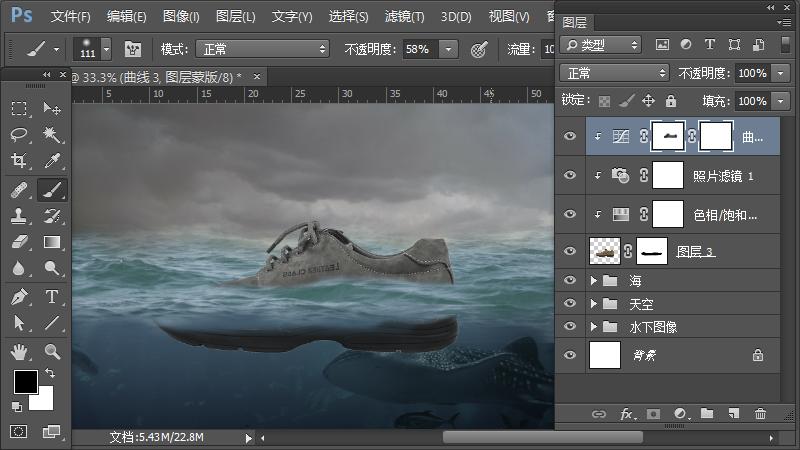Image resolution: width=800 pixels, height=450 pixels.
Task: Select the Clone Stamp tool
Action: coord(19,216)
